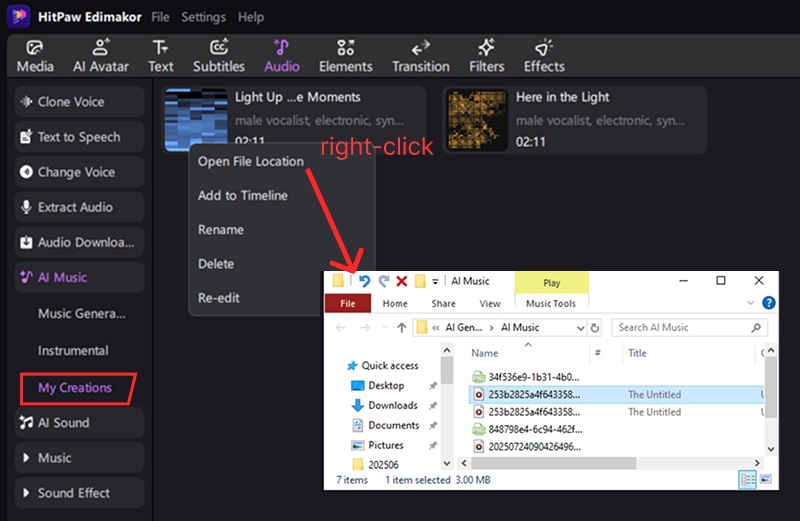Click the Here in the Light thumbnail
Image resolution: width=800 pixels, height=521 pixels.
coord(477,119)
